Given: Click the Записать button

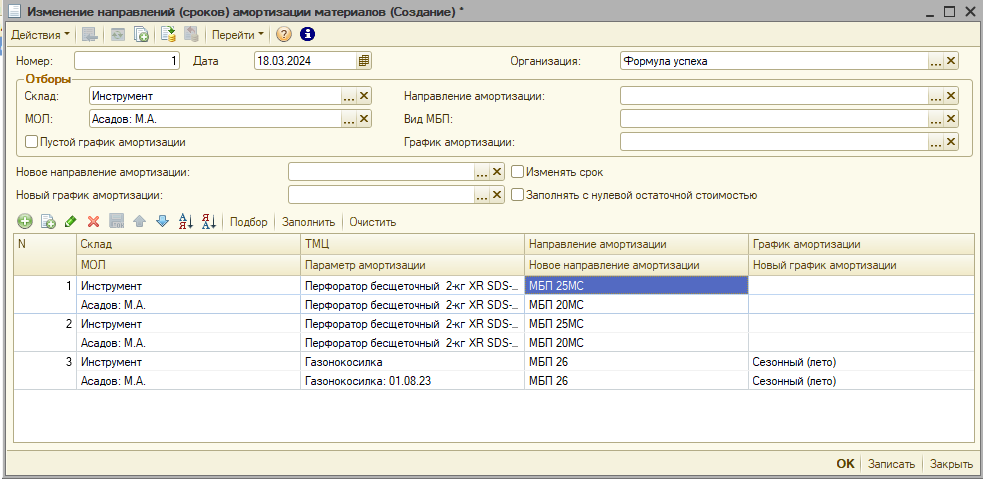Looking at the screenshot, I should pos(891,464).
